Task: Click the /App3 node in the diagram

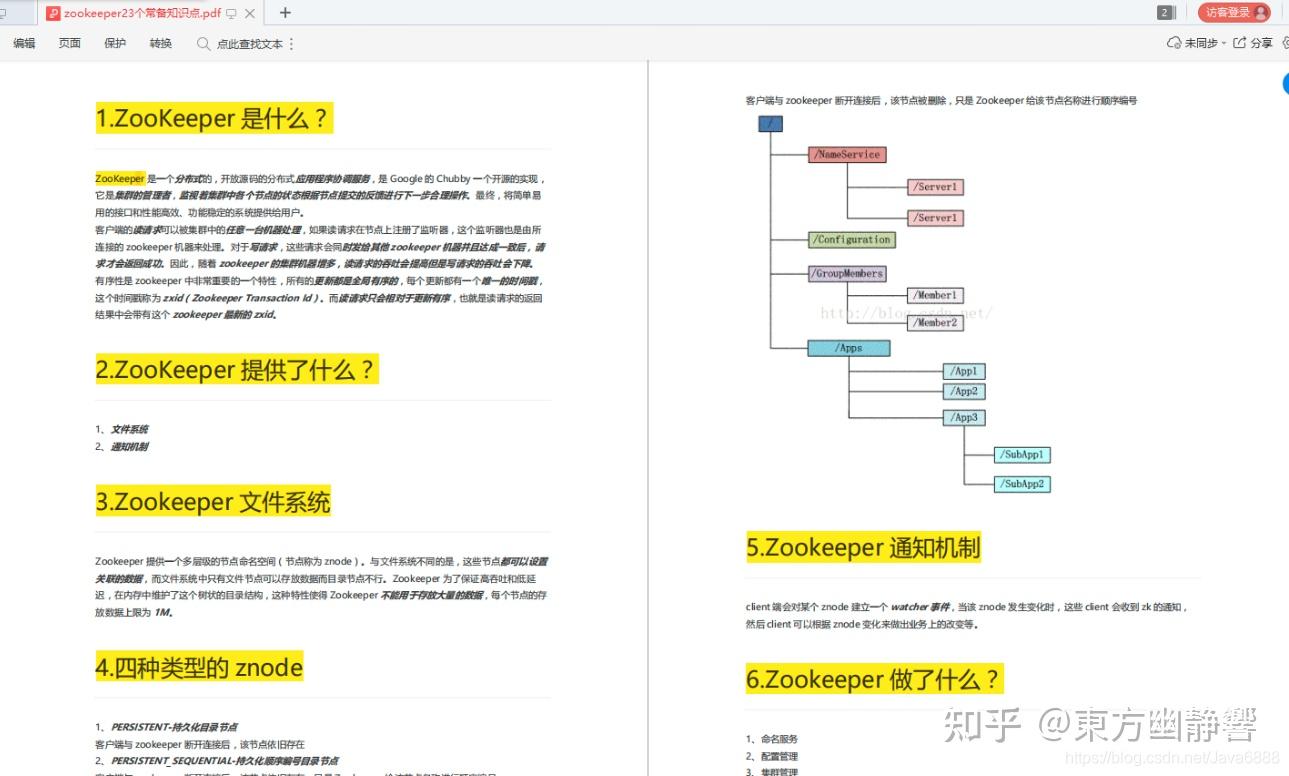Action: (x=964, y=417)
